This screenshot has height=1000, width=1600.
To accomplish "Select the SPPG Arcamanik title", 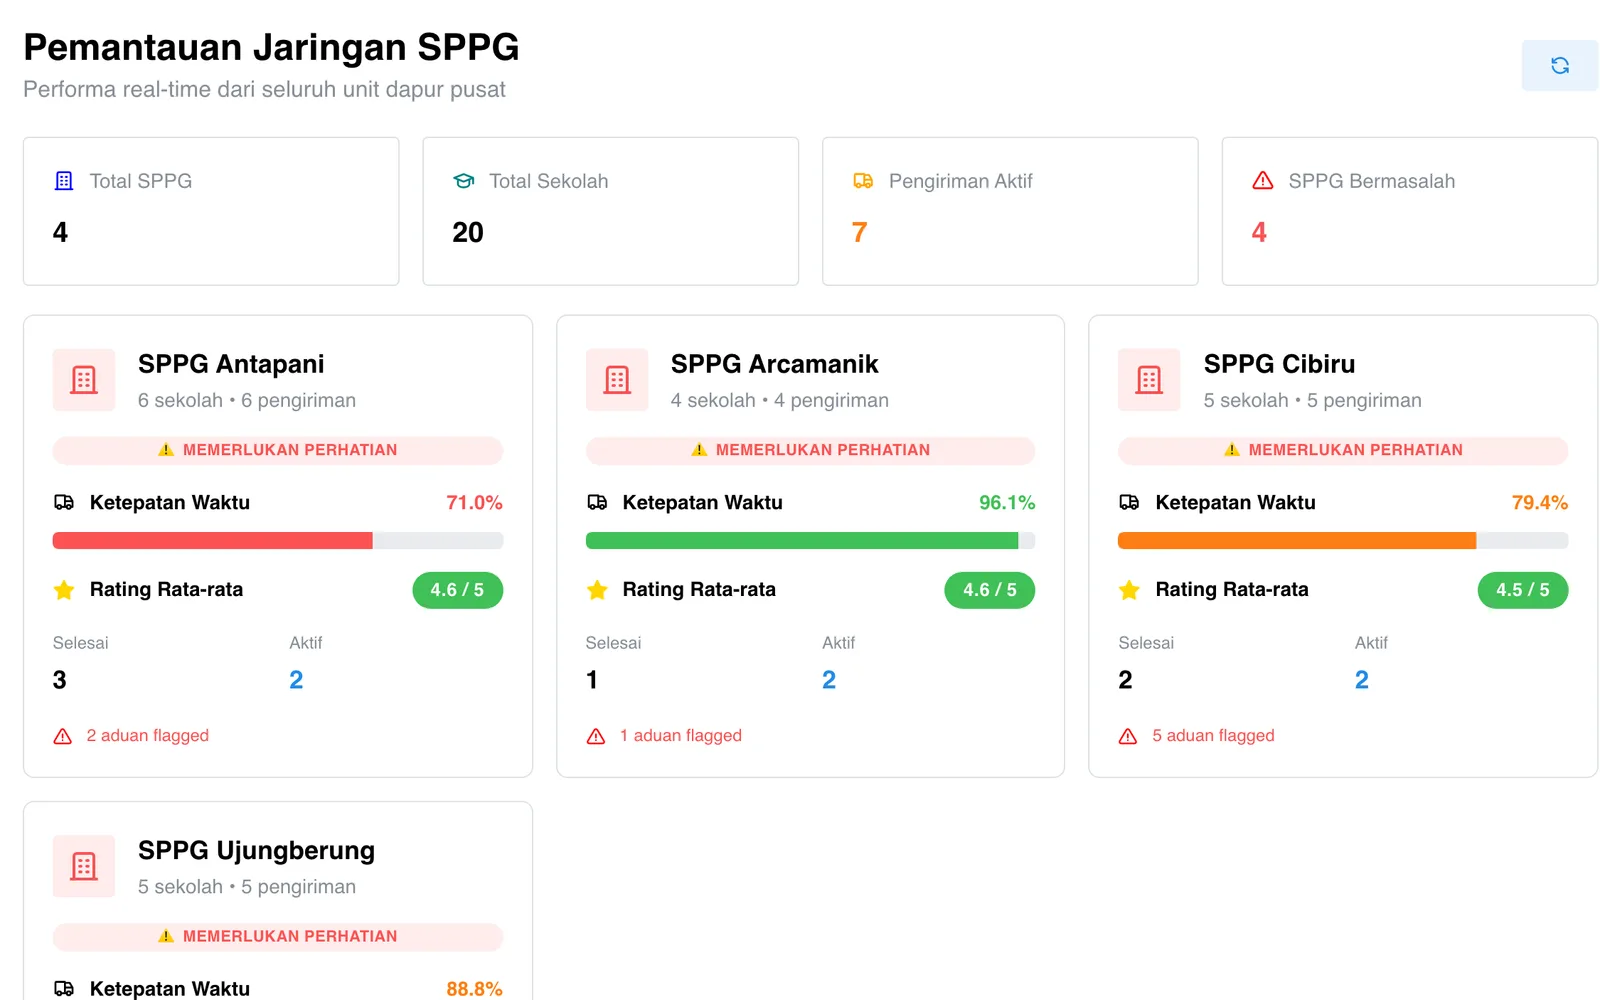I will click(x=774, y=364).
